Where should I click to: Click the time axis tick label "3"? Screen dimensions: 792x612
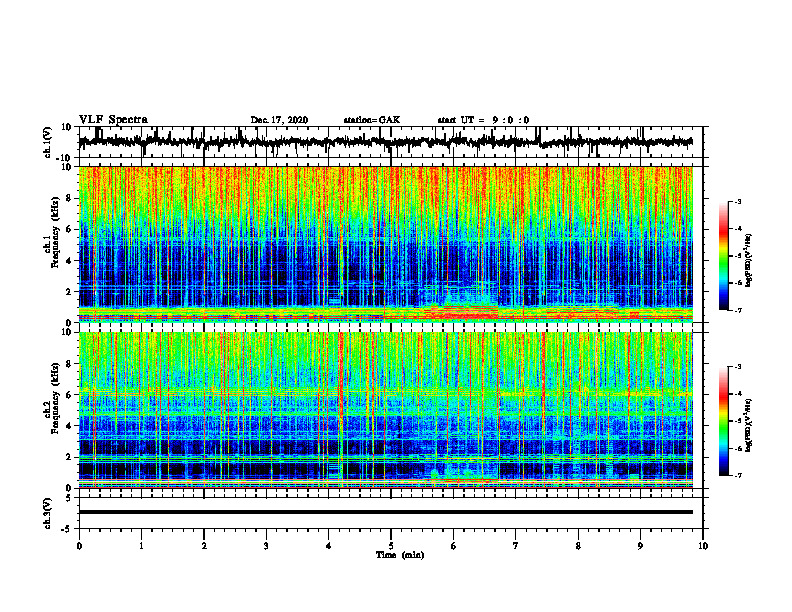[x=266, y=546]
